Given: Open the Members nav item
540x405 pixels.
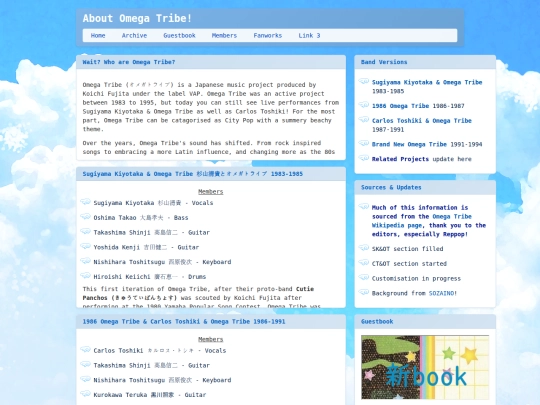Looking at the screenshot, I should pyautogui.click(x=224, y=35).
